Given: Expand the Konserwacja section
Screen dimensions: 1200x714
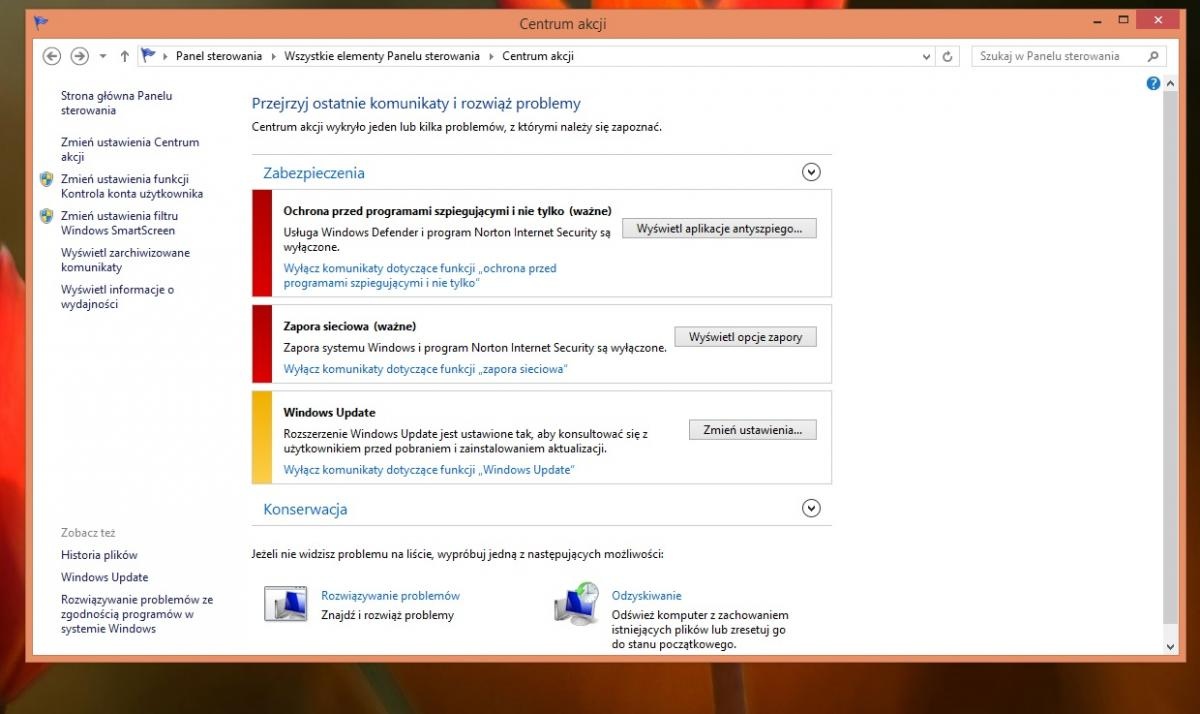Looking at the screenshot, I should [x=811, y=508].
